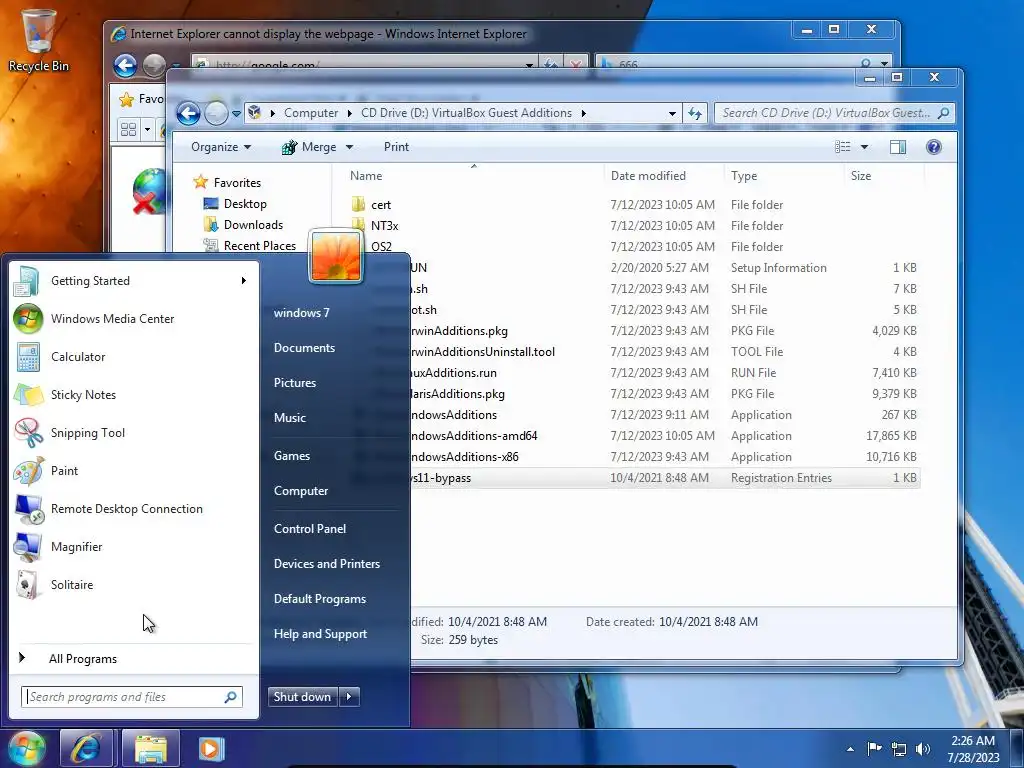Open the address bar history dropdown
Screen dimensions: 1024x768
672,114
